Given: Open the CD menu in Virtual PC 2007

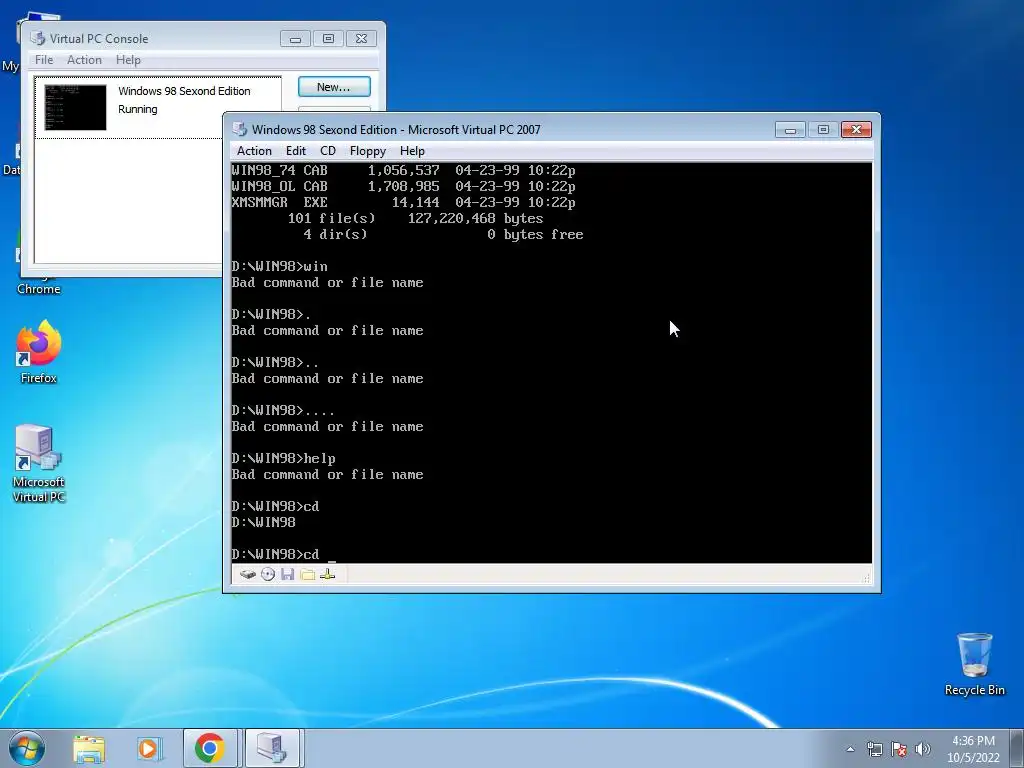Looking at the screenshot, I should pos(328,151).
